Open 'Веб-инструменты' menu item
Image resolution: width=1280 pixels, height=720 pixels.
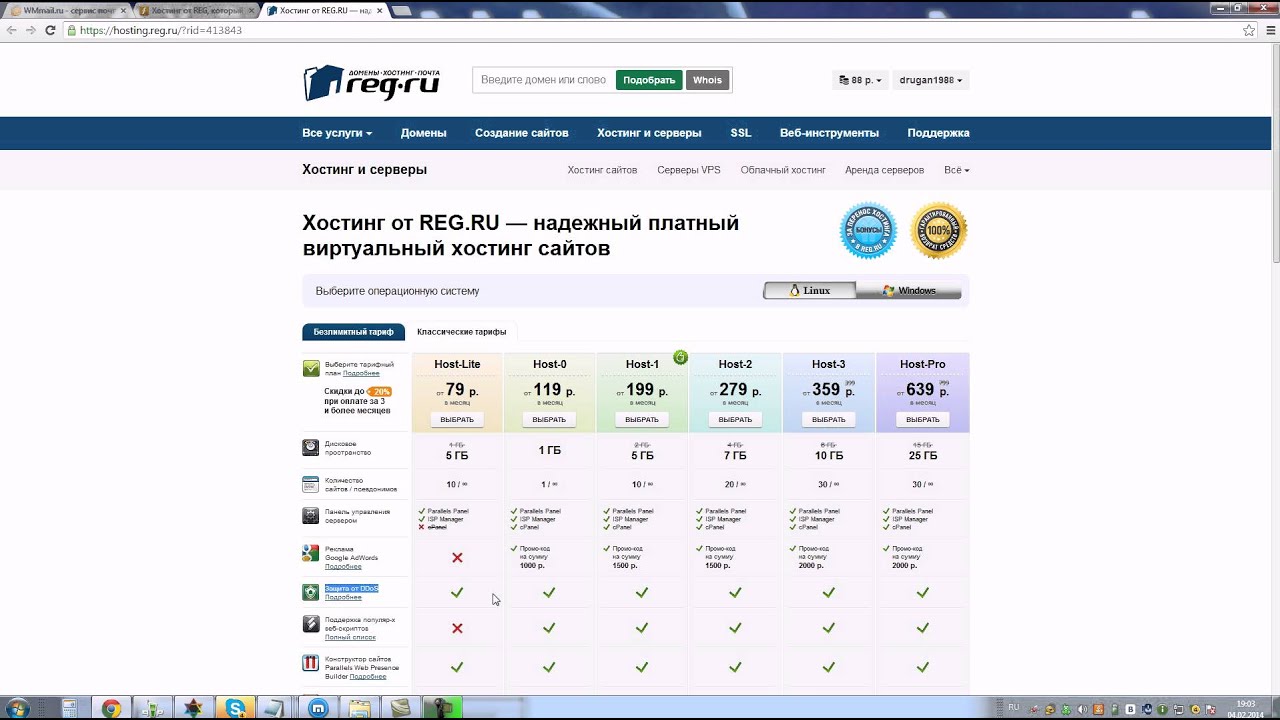[830, 133]
